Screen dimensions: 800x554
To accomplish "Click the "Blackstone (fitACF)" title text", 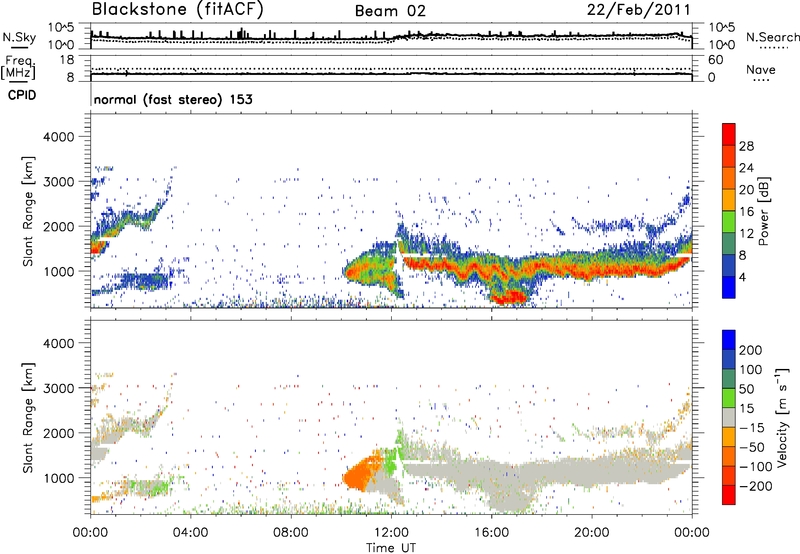I will pos(178,10).
